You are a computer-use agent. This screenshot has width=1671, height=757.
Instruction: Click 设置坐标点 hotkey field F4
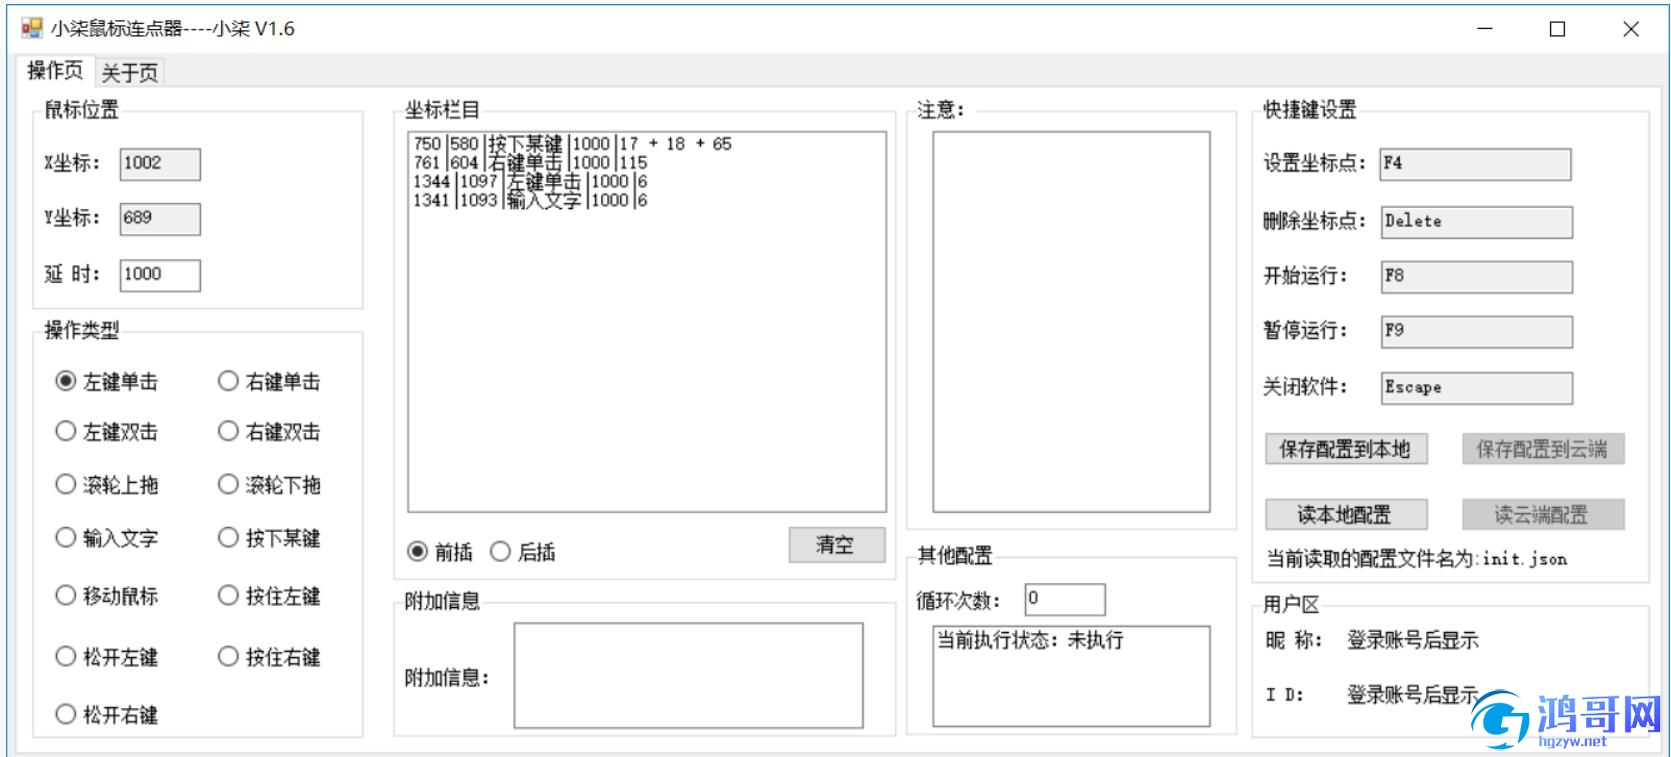click(x=1475, y=164)
